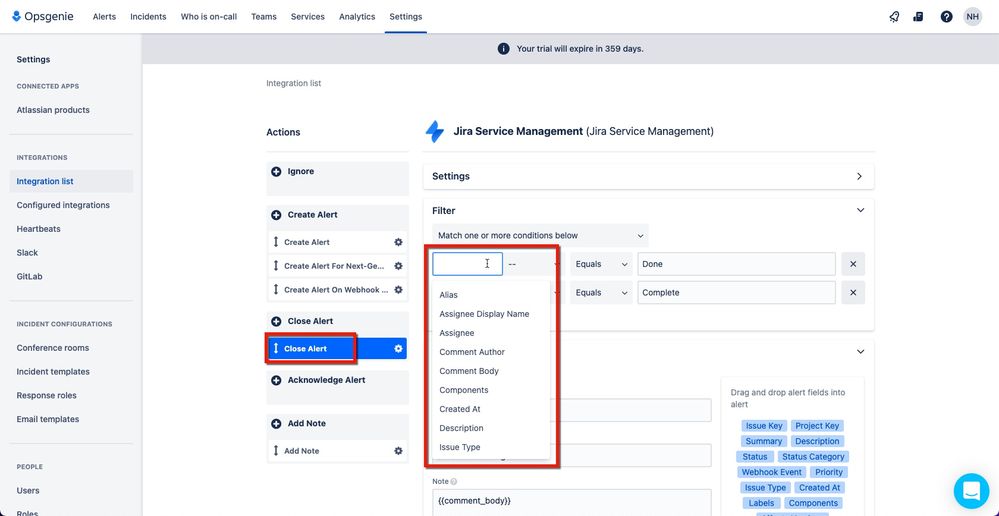Viewport: 999px width, 516px height.
Task: Open Configured integrations in sidebar
Action: coord(63,205)
